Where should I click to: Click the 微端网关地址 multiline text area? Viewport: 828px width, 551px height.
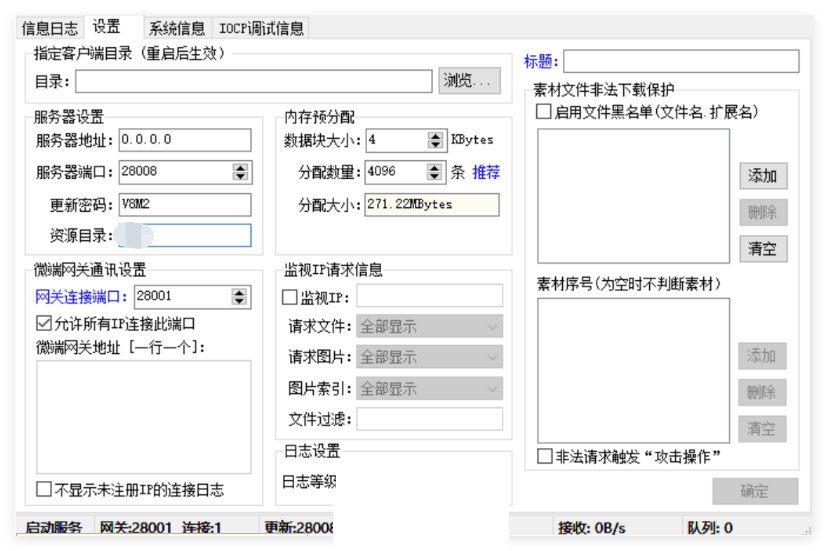coord(144,417)
